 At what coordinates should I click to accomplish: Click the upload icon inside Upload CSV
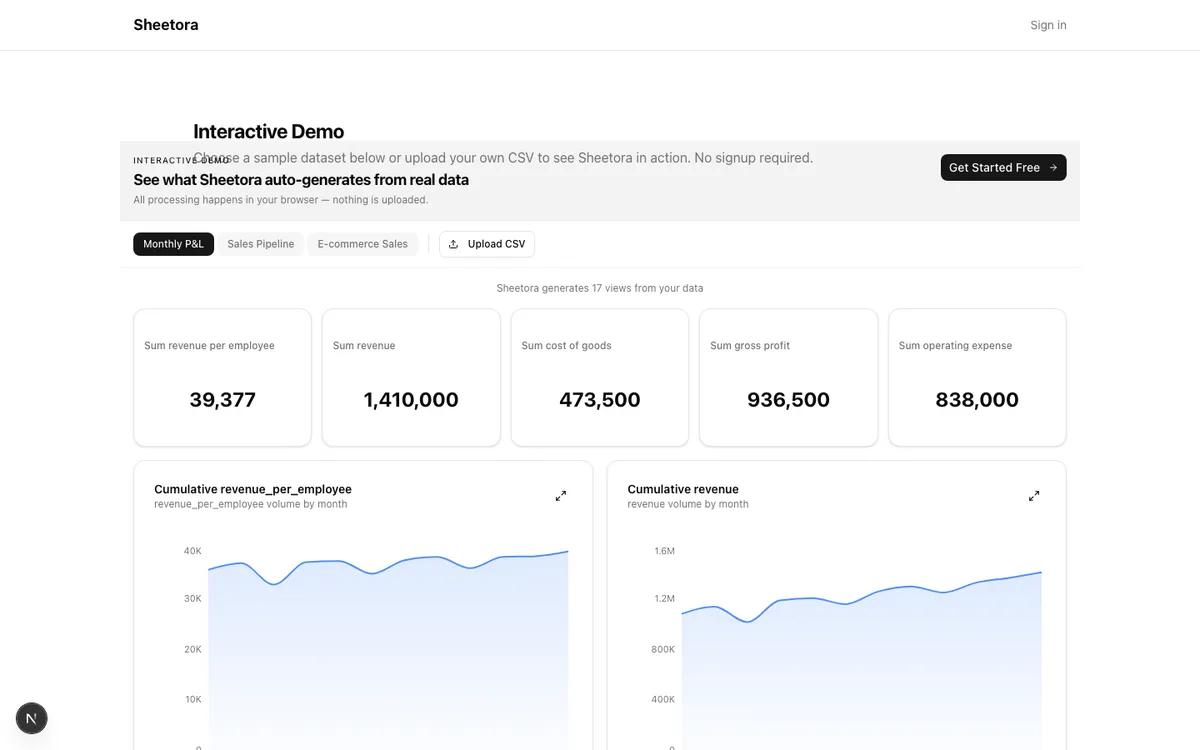tap(455, 243)
